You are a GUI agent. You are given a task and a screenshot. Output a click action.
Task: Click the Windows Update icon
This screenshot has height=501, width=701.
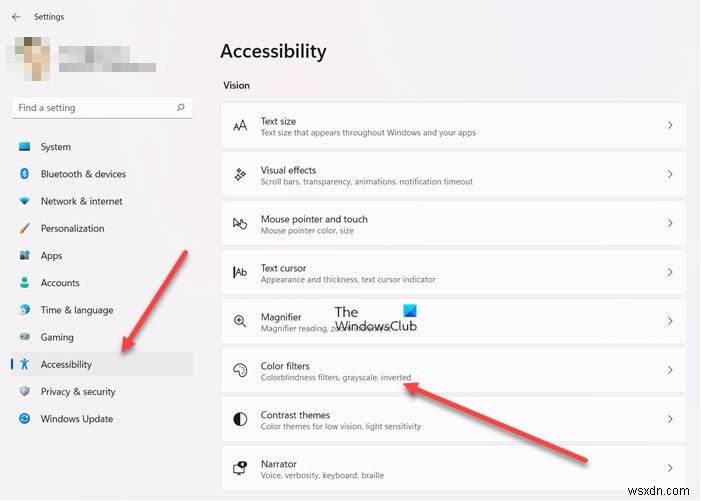click(25, 419)
